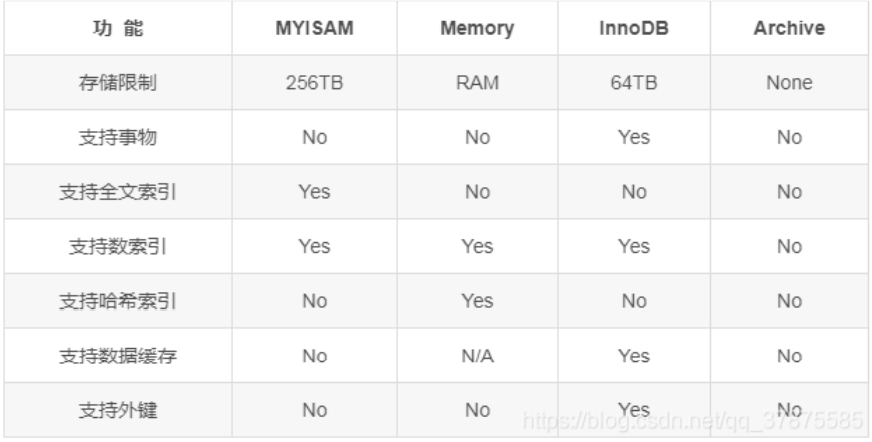This screenshot has width=872, height=442.
Task: Select the Archive column header
Action: 789,28
